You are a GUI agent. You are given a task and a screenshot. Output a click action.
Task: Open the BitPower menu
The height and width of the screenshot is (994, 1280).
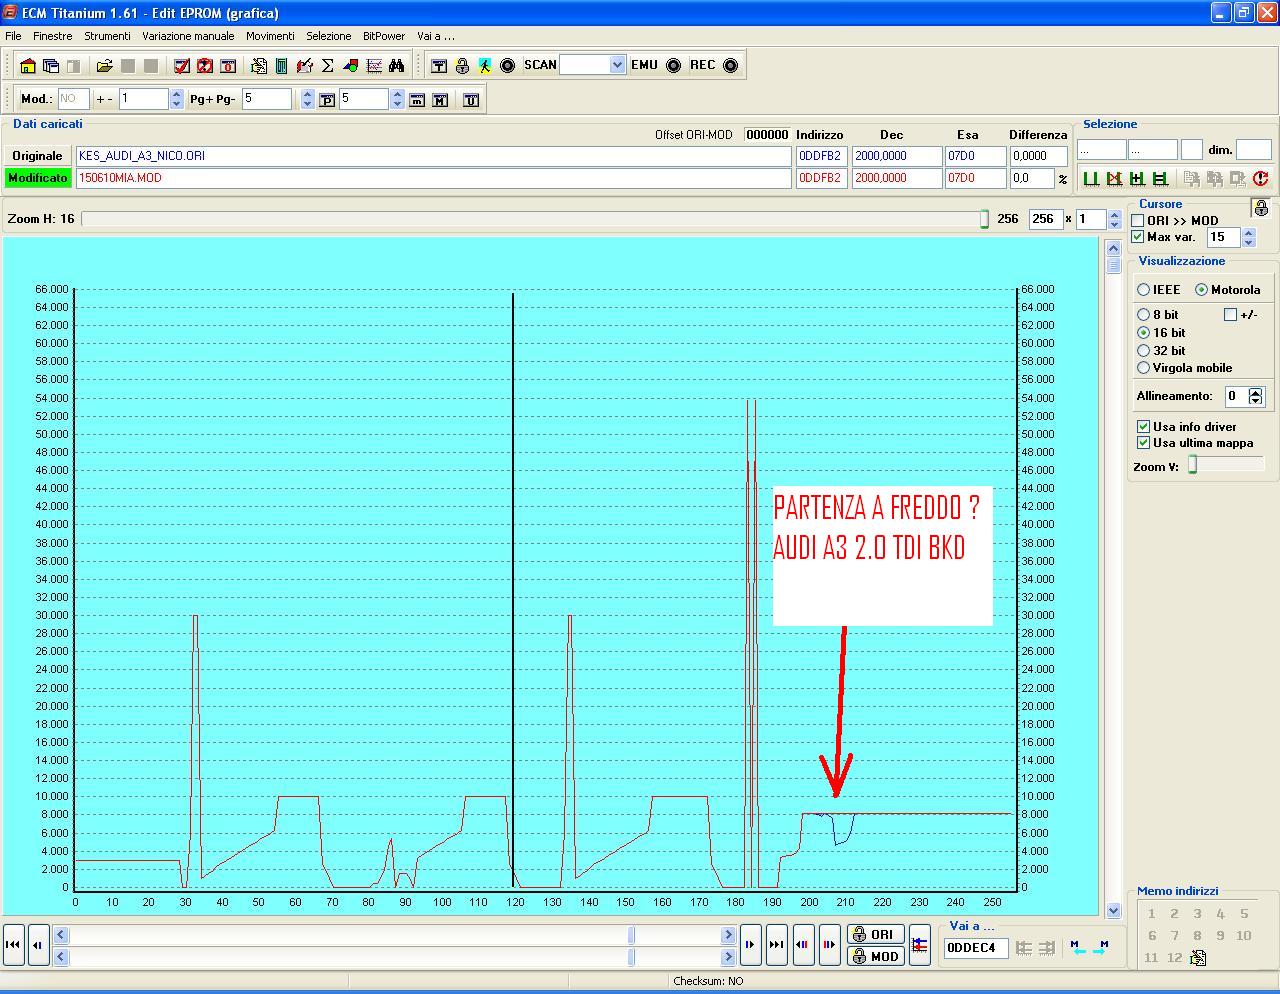coord(383,36)
